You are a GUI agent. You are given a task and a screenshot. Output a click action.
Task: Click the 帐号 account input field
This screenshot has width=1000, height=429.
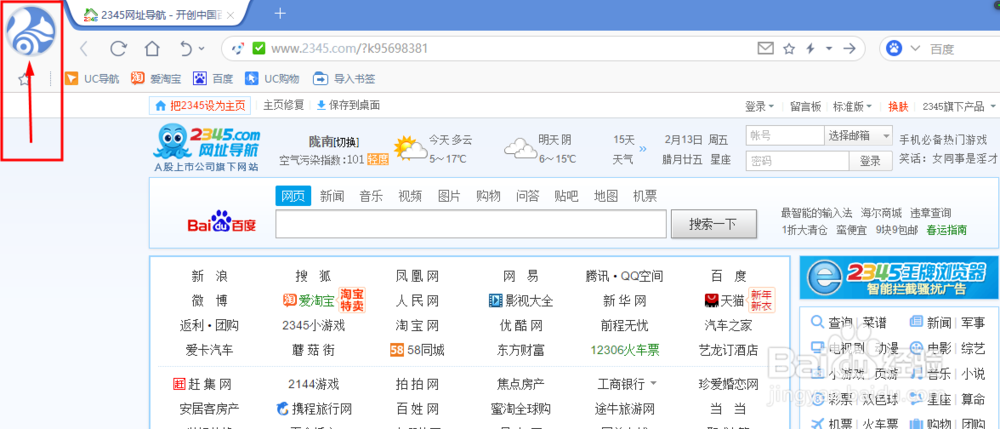point(785,136)
